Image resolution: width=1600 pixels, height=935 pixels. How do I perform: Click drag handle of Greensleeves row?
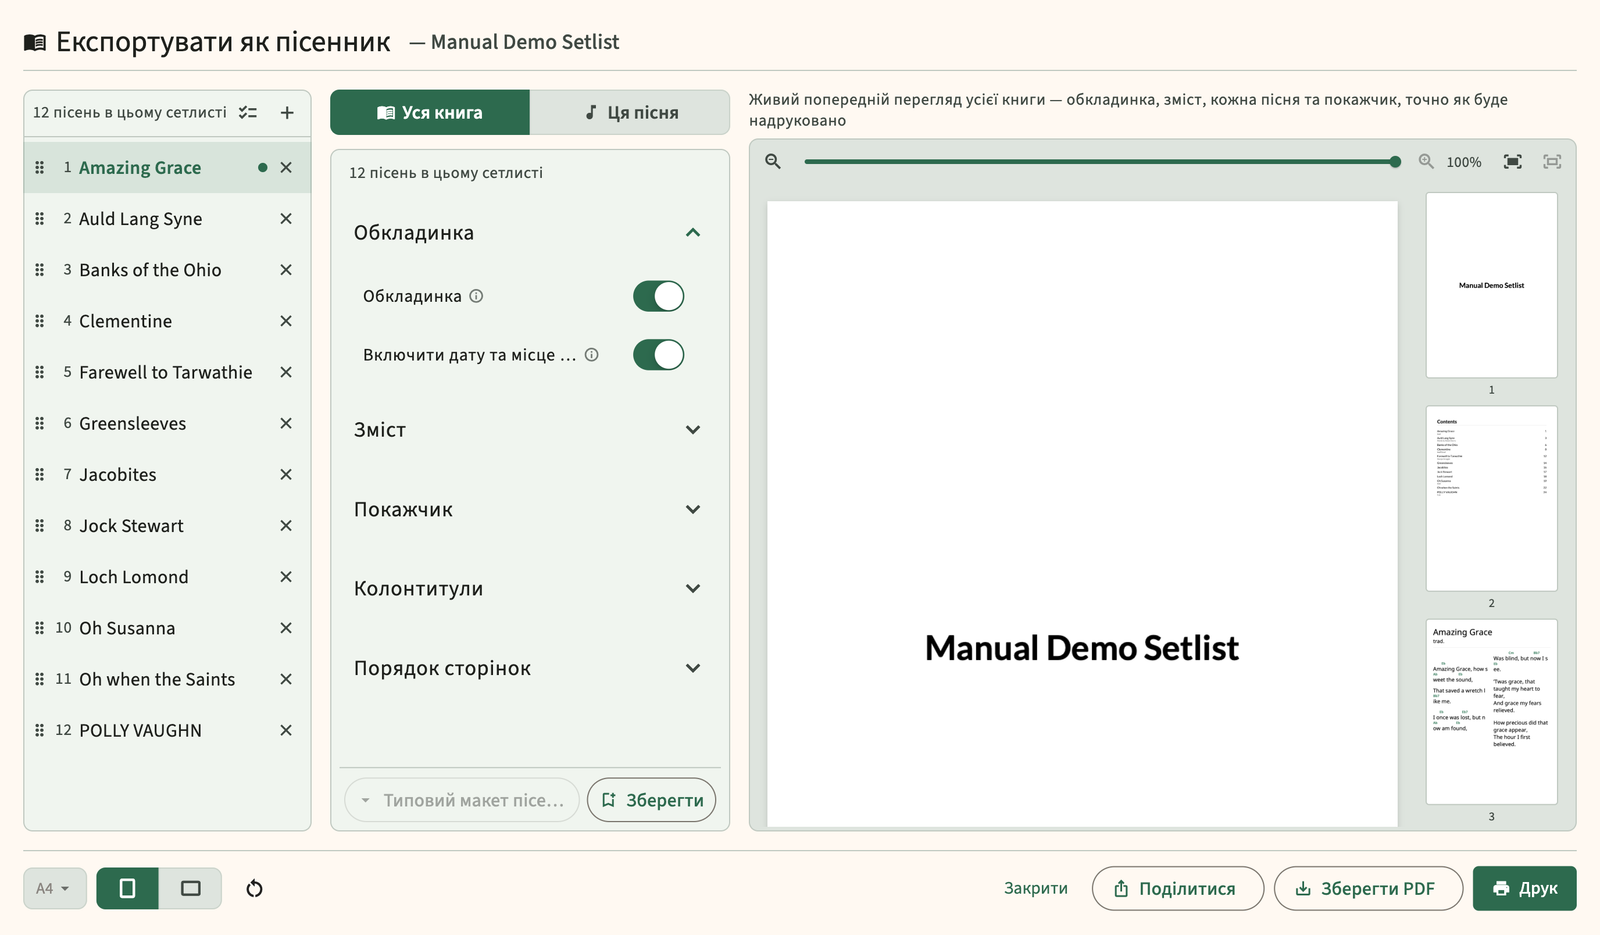point(40,424)
